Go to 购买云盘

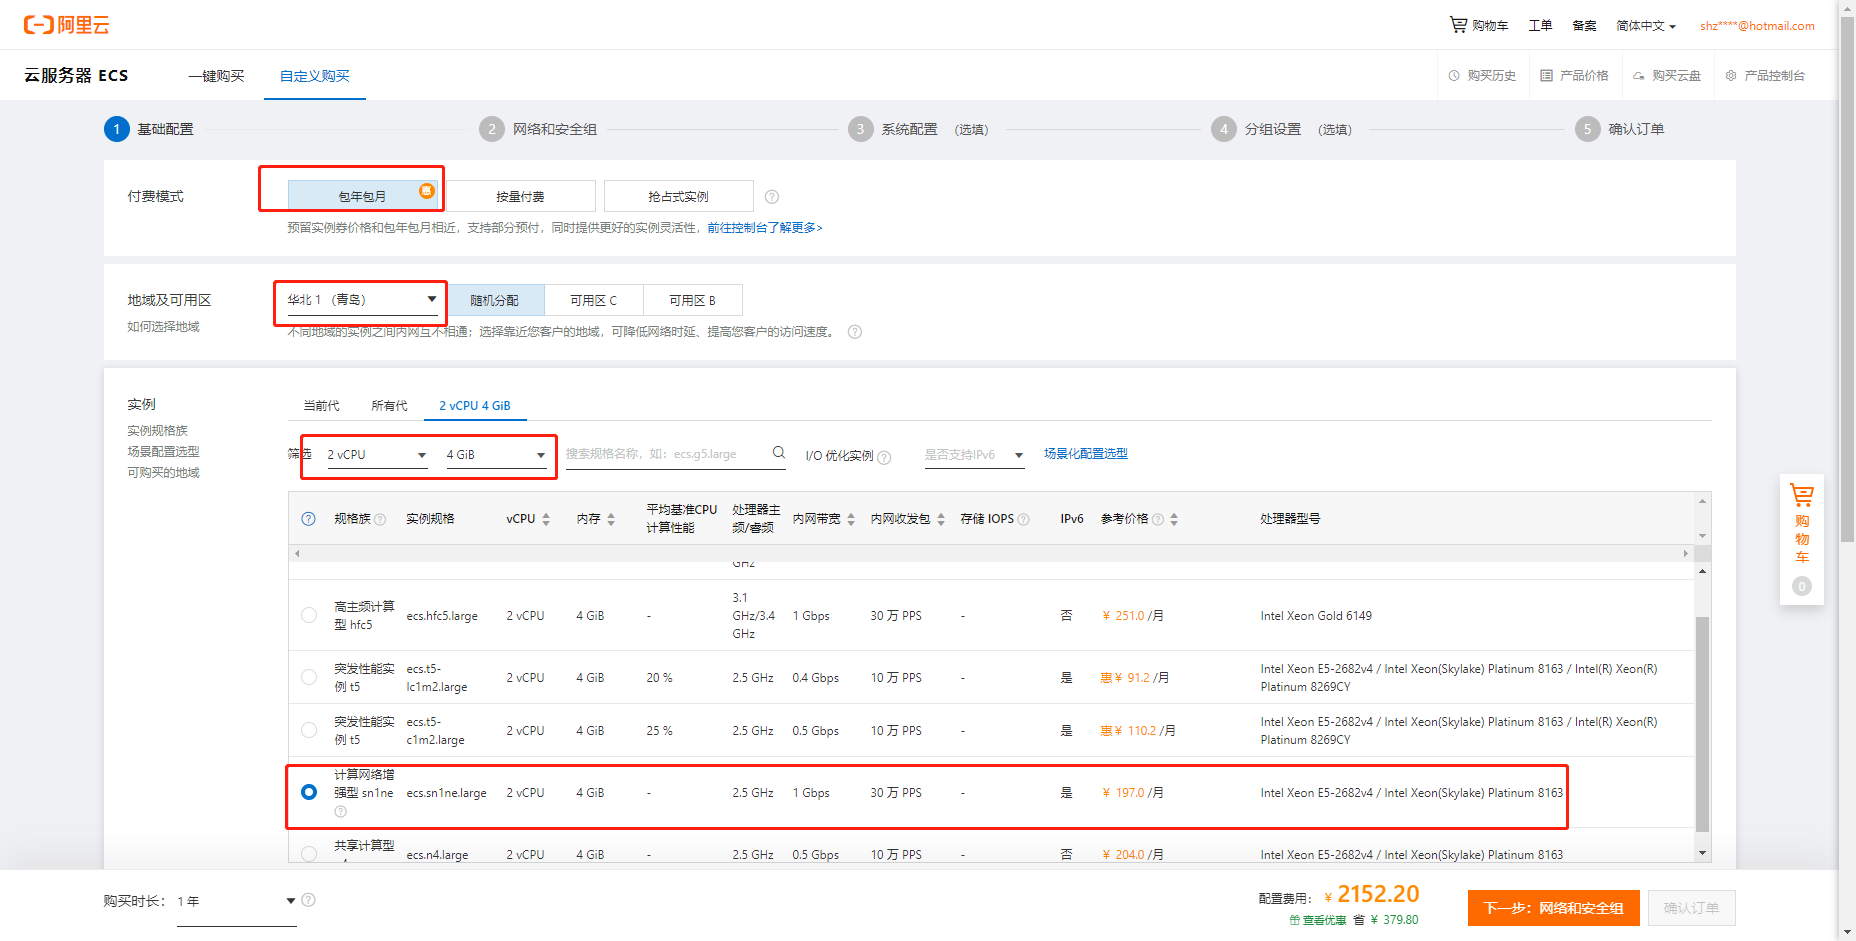click(x=1667, y=76)
